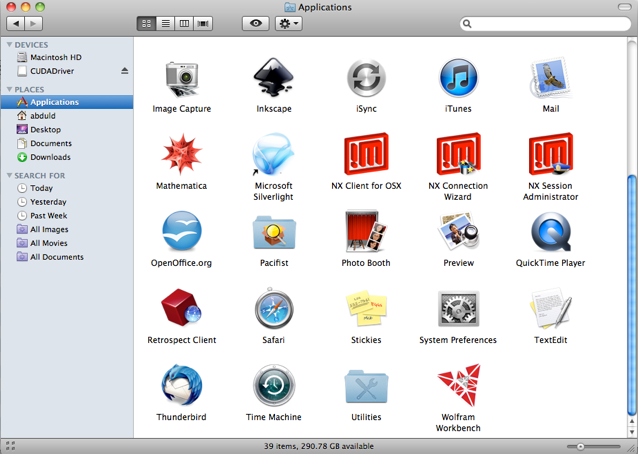Open the Image Capture application

(182, 79)
